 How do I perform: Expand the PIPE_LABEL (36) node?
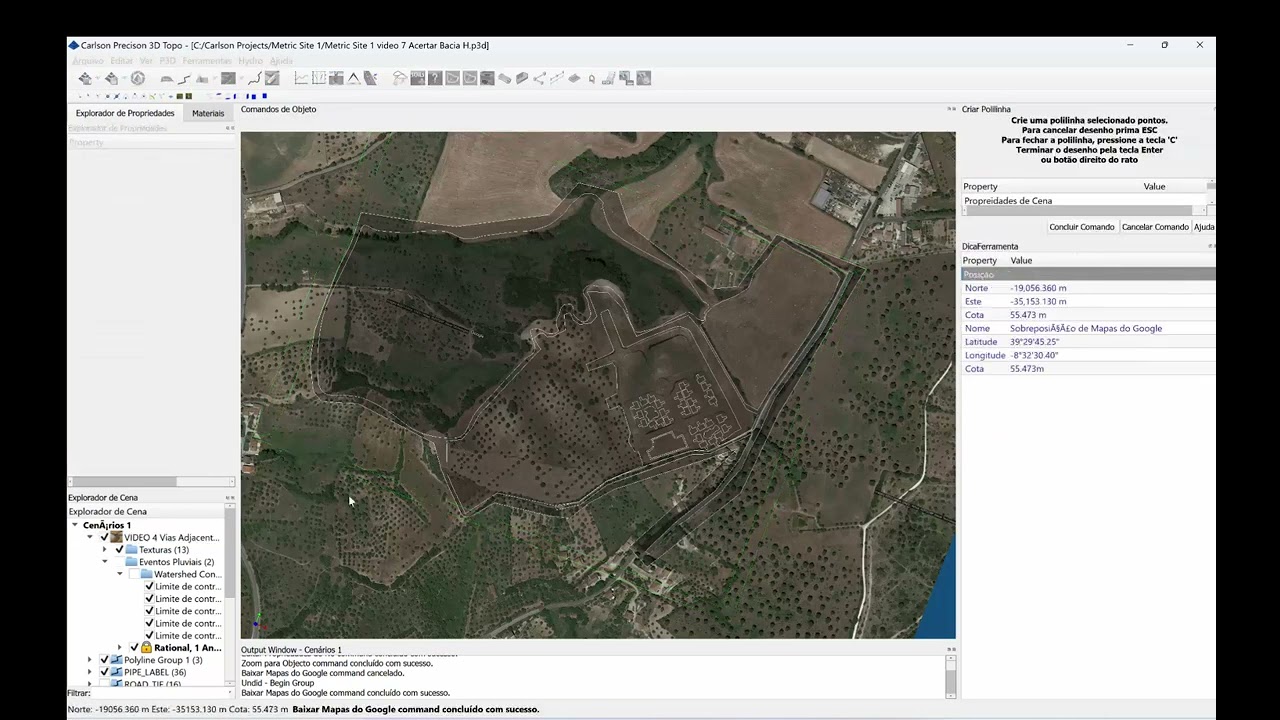[x=90, y=672]
